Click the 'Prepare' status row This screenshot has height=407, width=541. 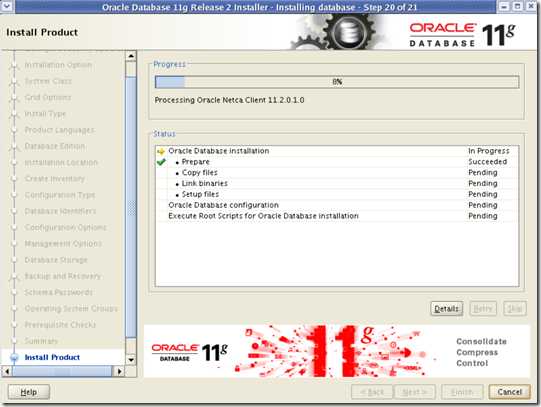(x=337, y=162)
